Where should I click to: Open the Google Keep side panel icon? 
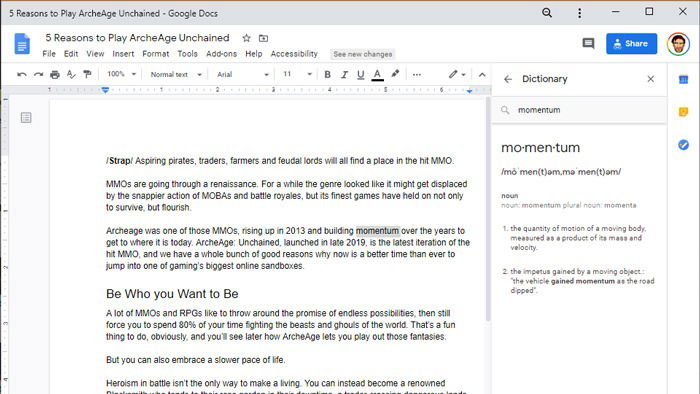click(x=683, y=112)
